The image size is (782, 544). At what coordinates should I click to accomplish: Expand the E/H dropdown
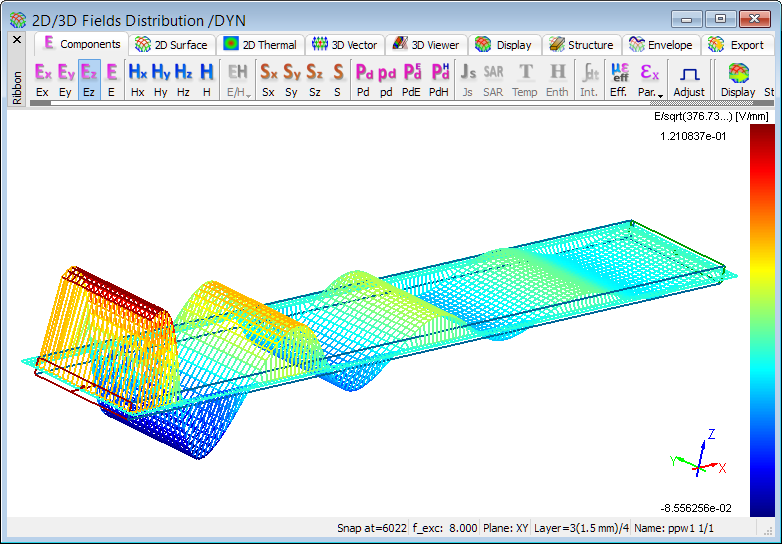point(238,80)
